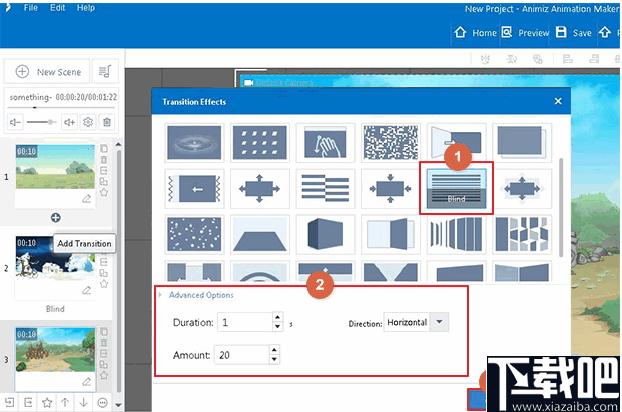
Task: Click the music list icon beside New Scene
Action: click(105, 71)
